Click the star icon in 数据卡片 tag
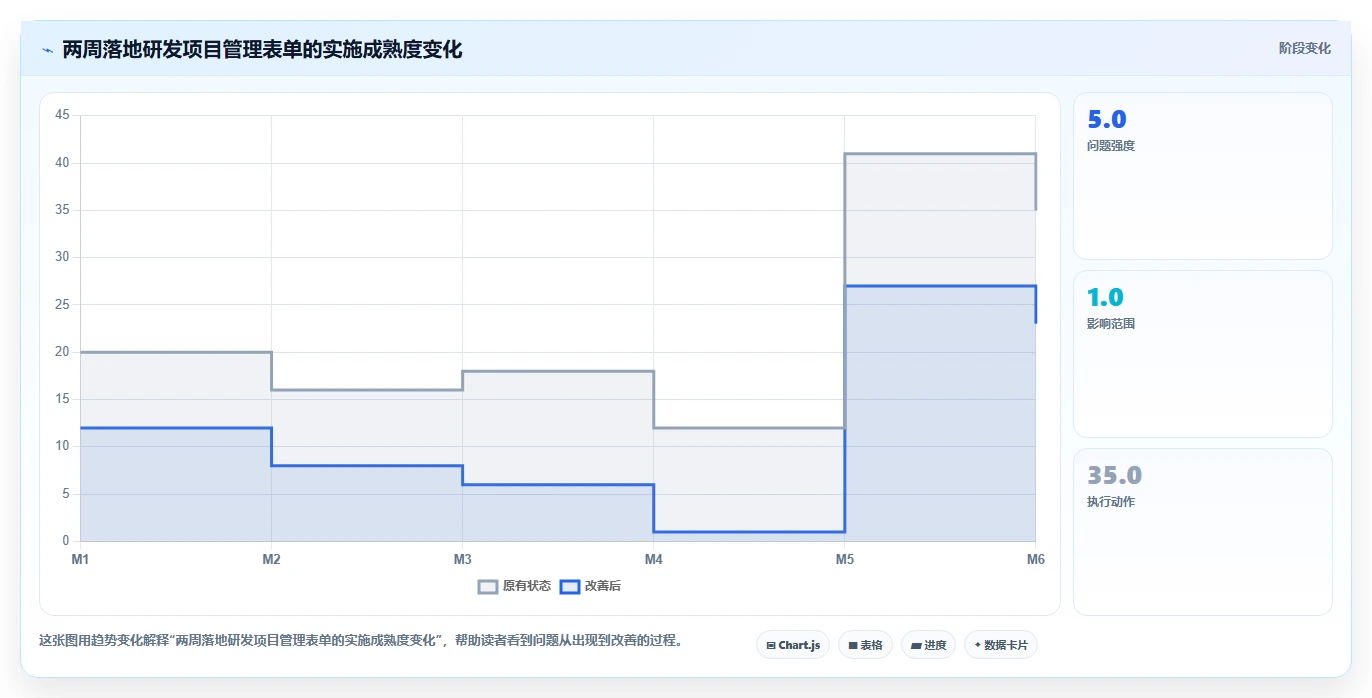 pos(977,645)
